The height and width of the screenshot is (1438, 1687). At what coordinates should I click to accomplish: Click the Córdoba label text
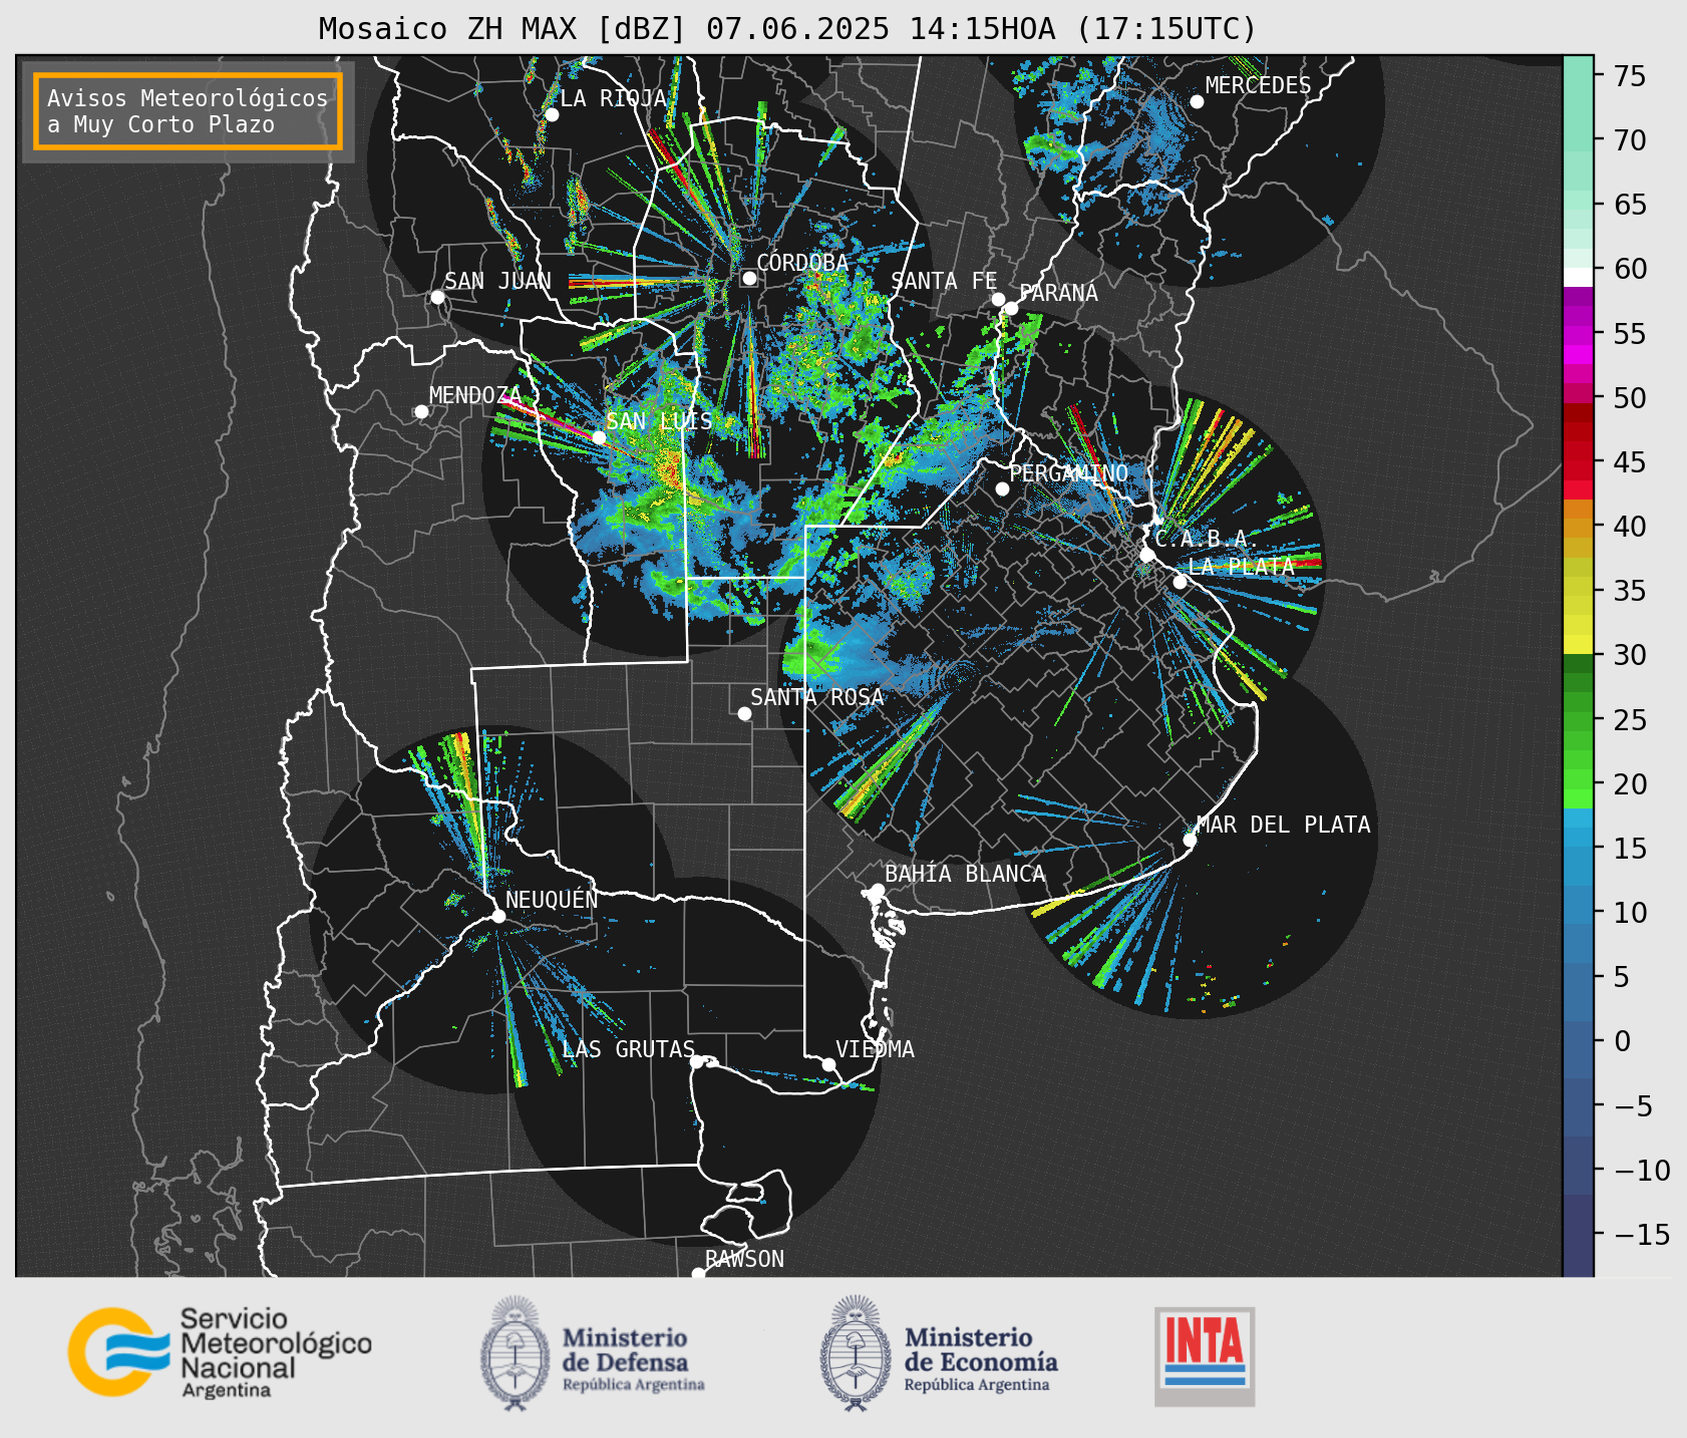pyautogui.click(x=802, y=263)
